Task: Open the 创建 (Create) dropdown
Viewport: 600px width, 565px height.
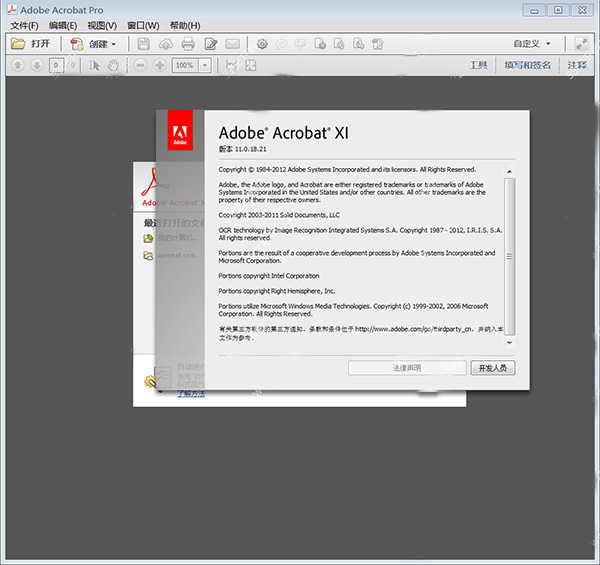Action: pos(93,44)
